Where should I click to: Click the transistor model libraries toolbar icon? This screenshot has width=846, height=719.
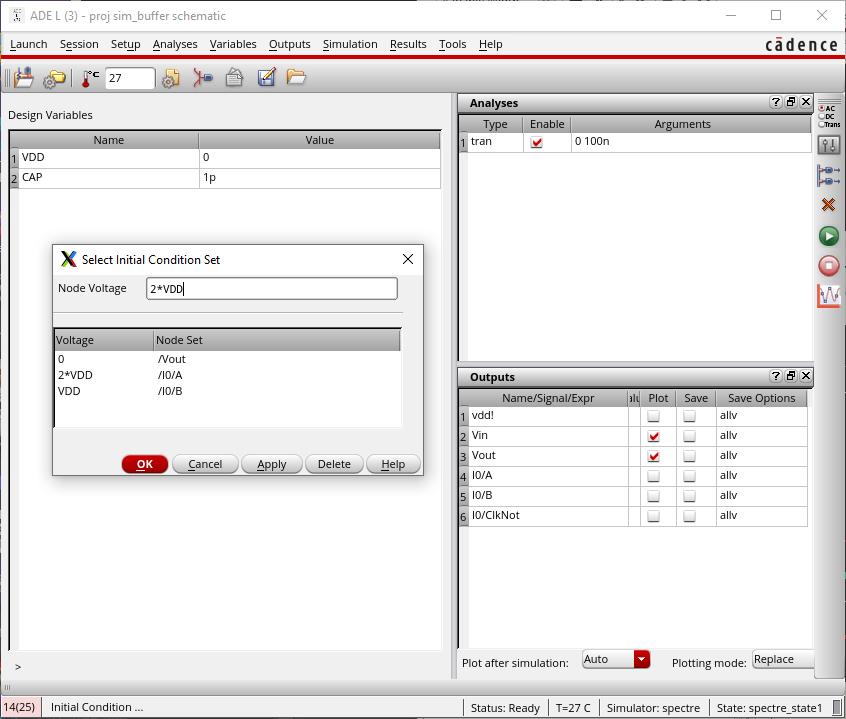point(203,78)
